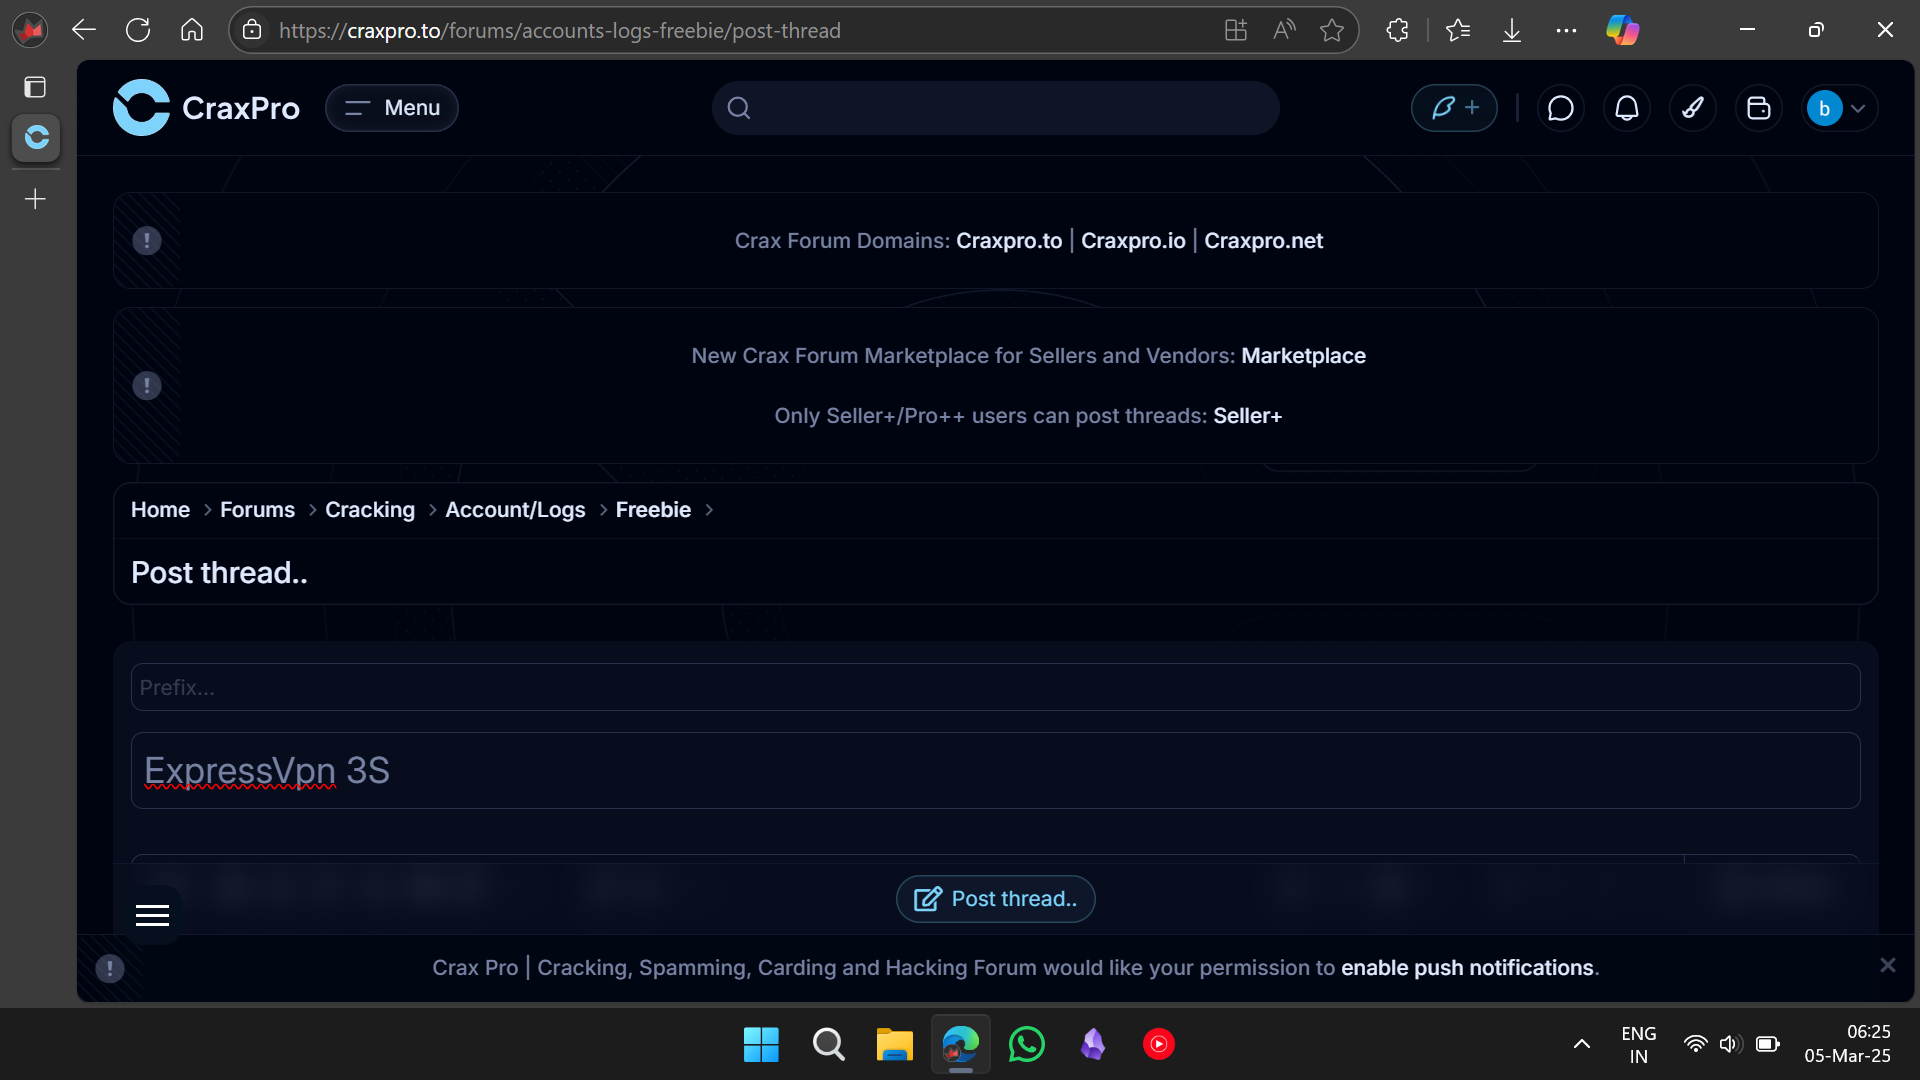Click the thread title field ExpressVpn 3S
1920x1080 pixels.
click(x=995, y=771)
